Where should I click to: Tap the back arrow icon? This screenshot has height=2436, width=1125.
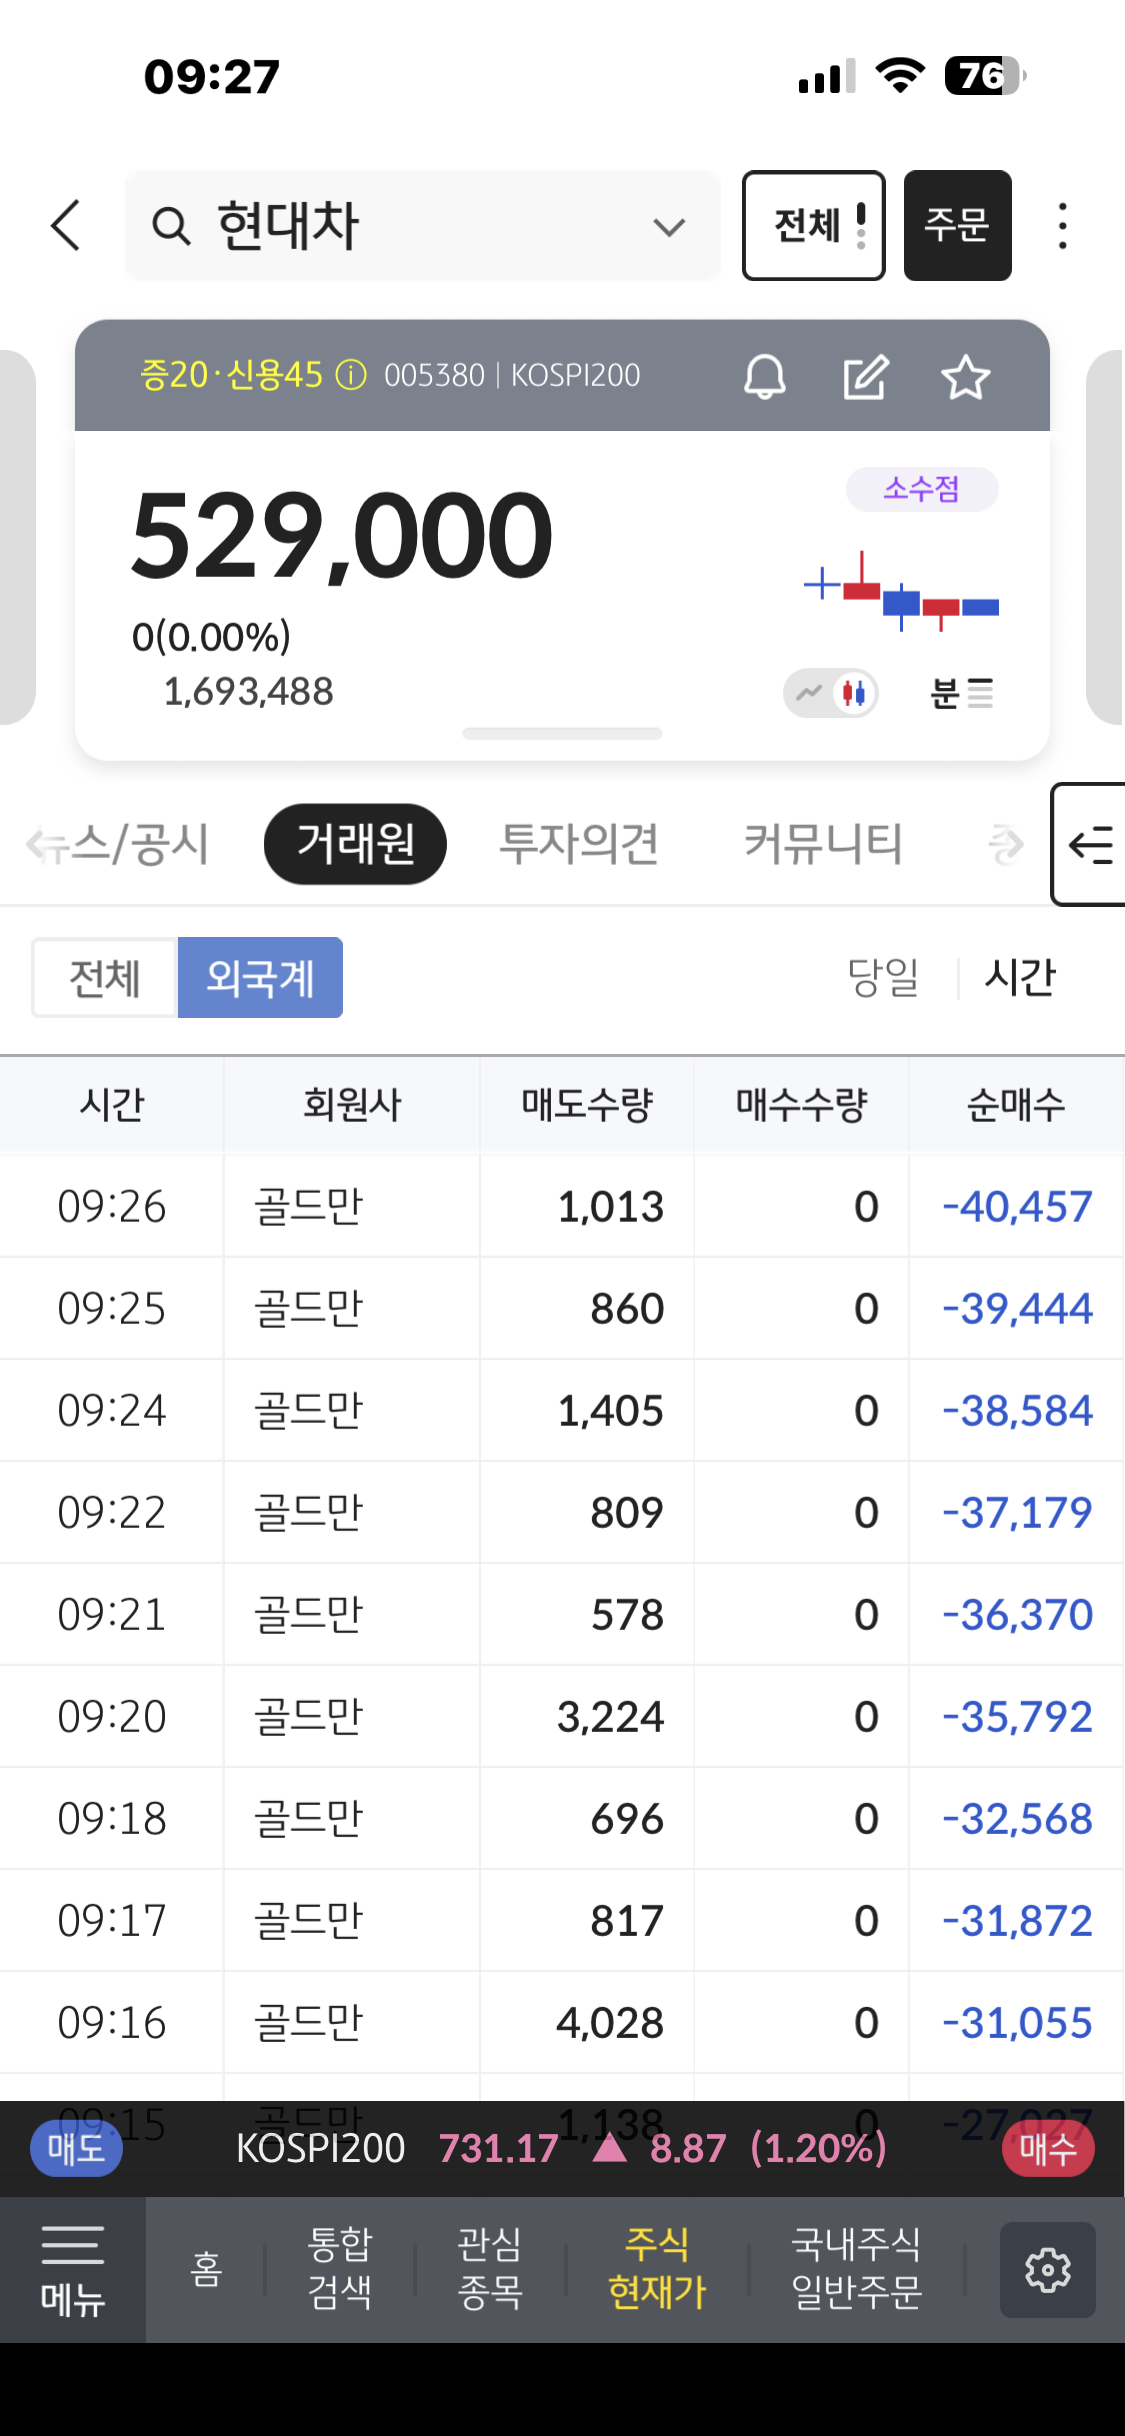[x=66, y=225]
